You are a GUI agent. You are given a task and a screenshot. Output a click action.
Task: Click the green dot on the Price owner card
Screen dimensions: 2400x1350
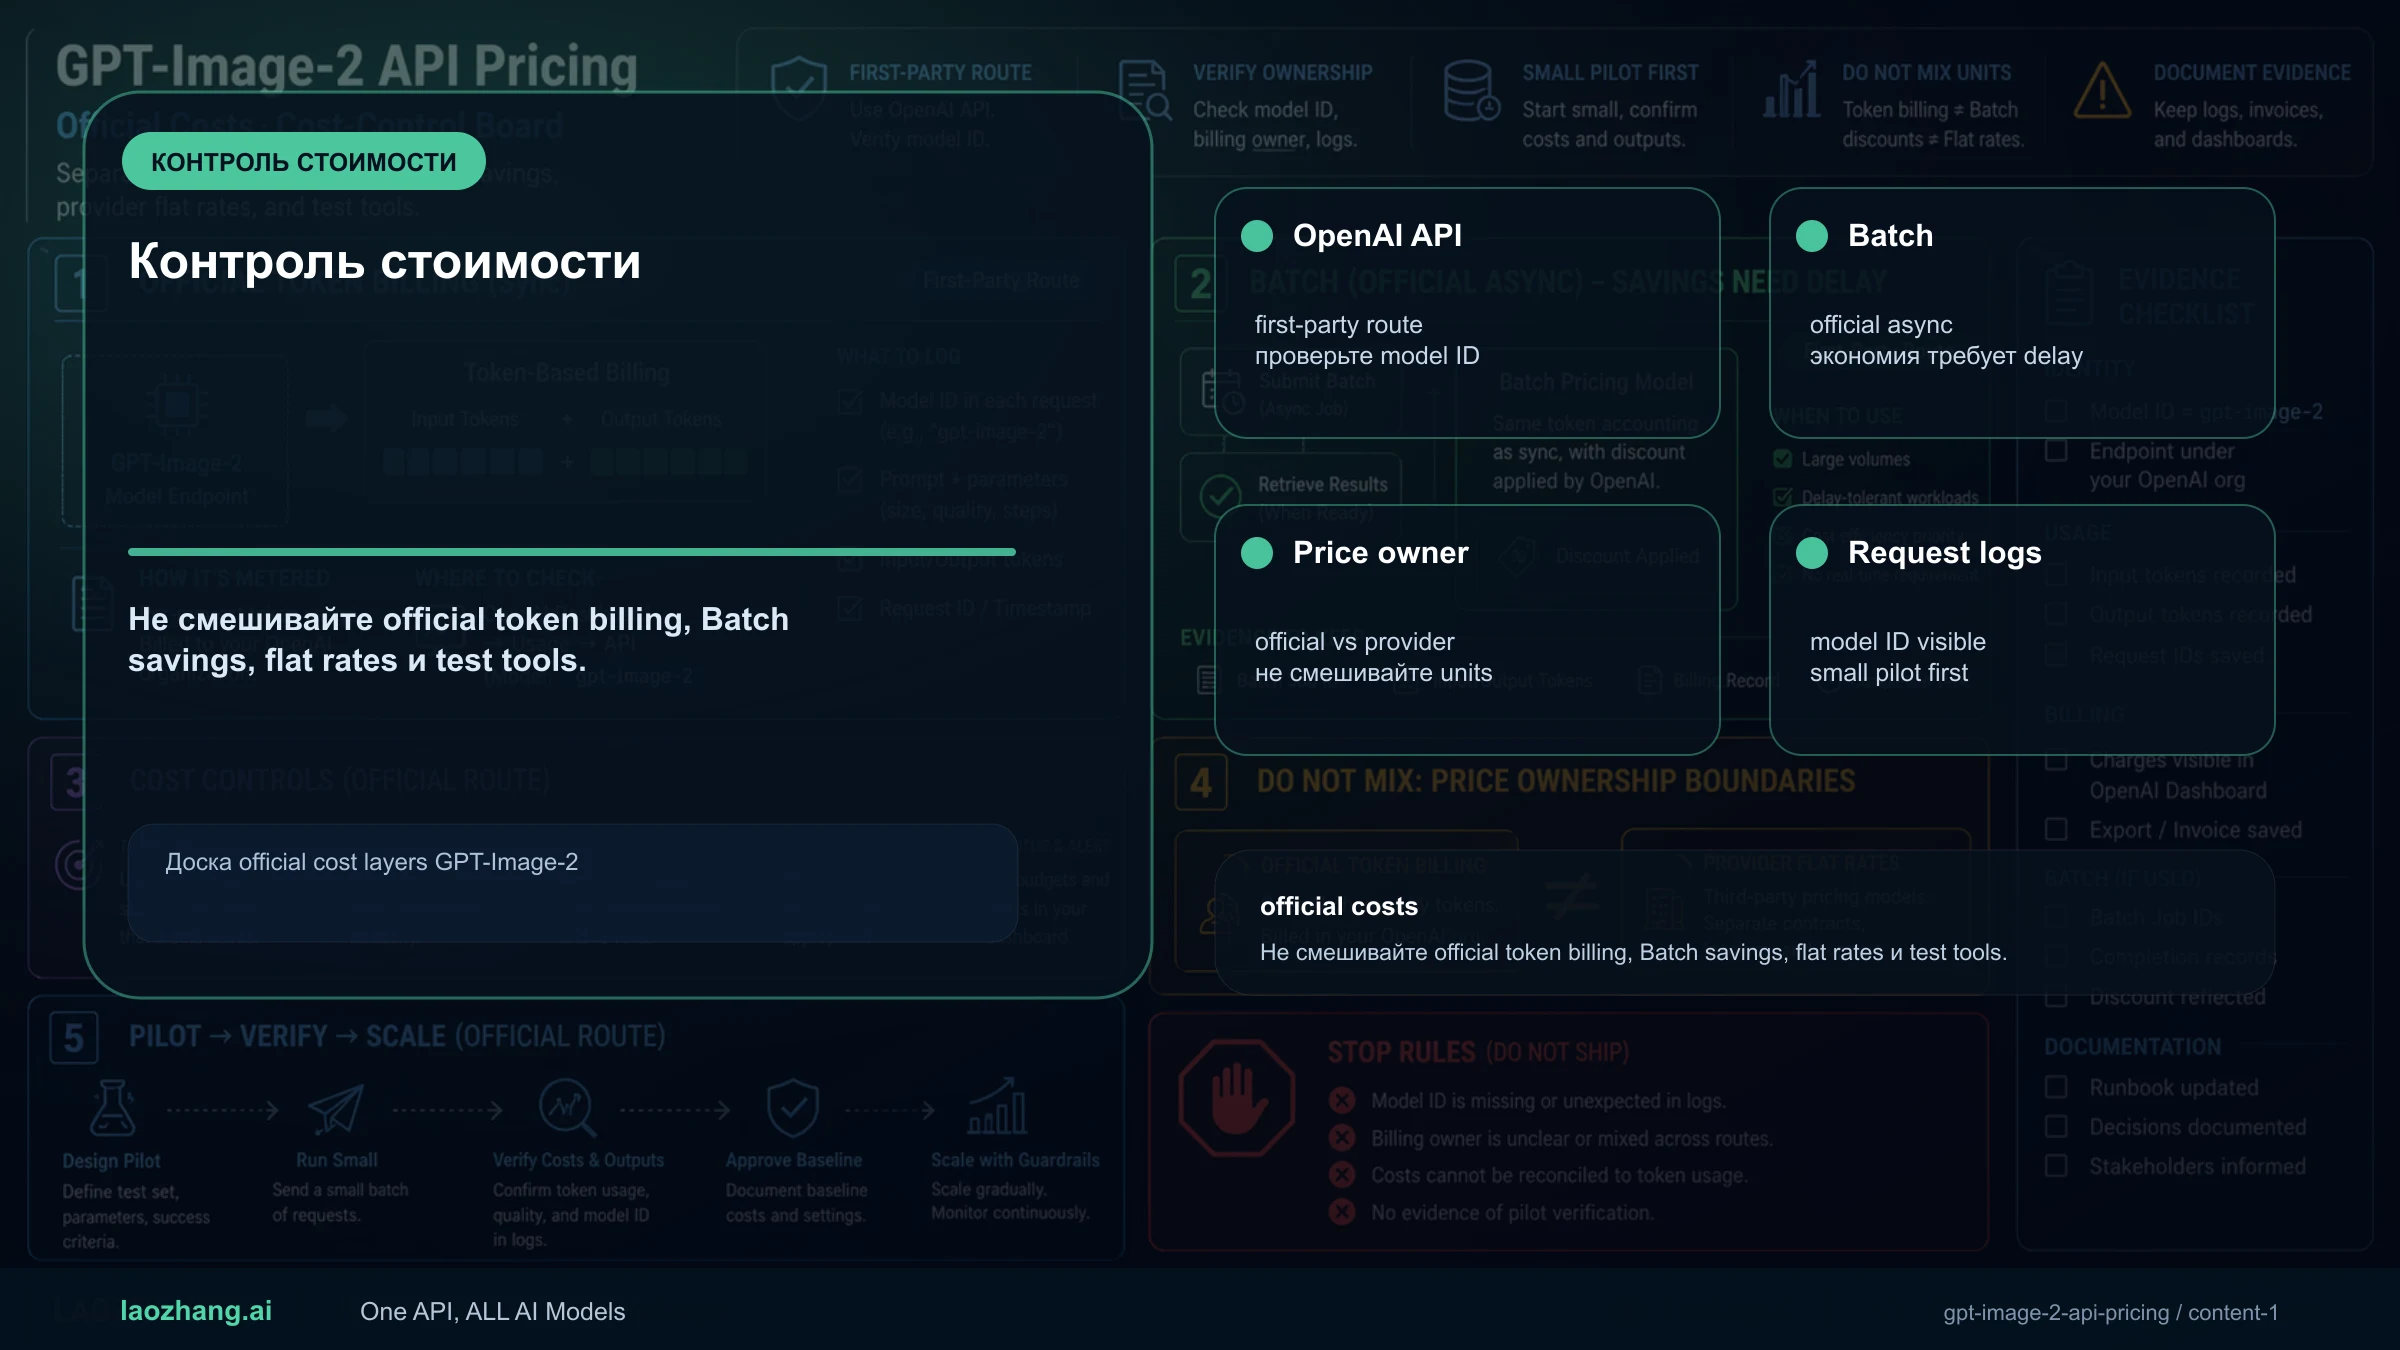point(1257,553)
